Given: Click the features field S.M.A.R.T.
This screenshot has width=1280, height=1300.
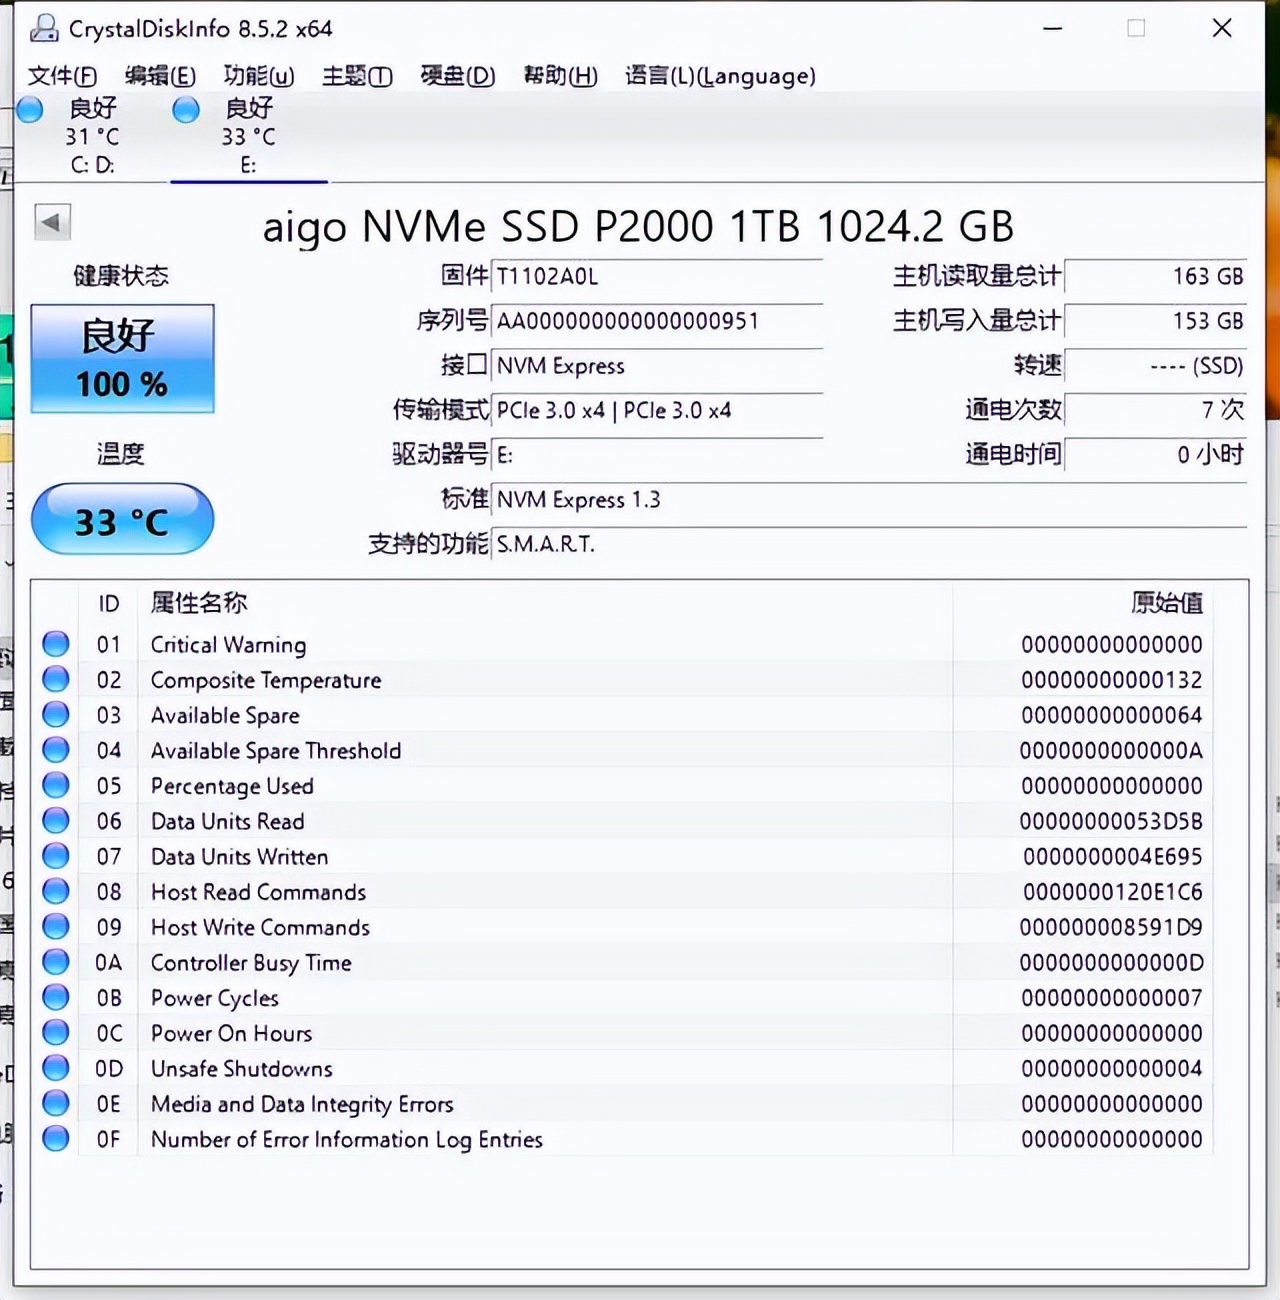Looking at the screenshot, I should click(x=869, y=544).
